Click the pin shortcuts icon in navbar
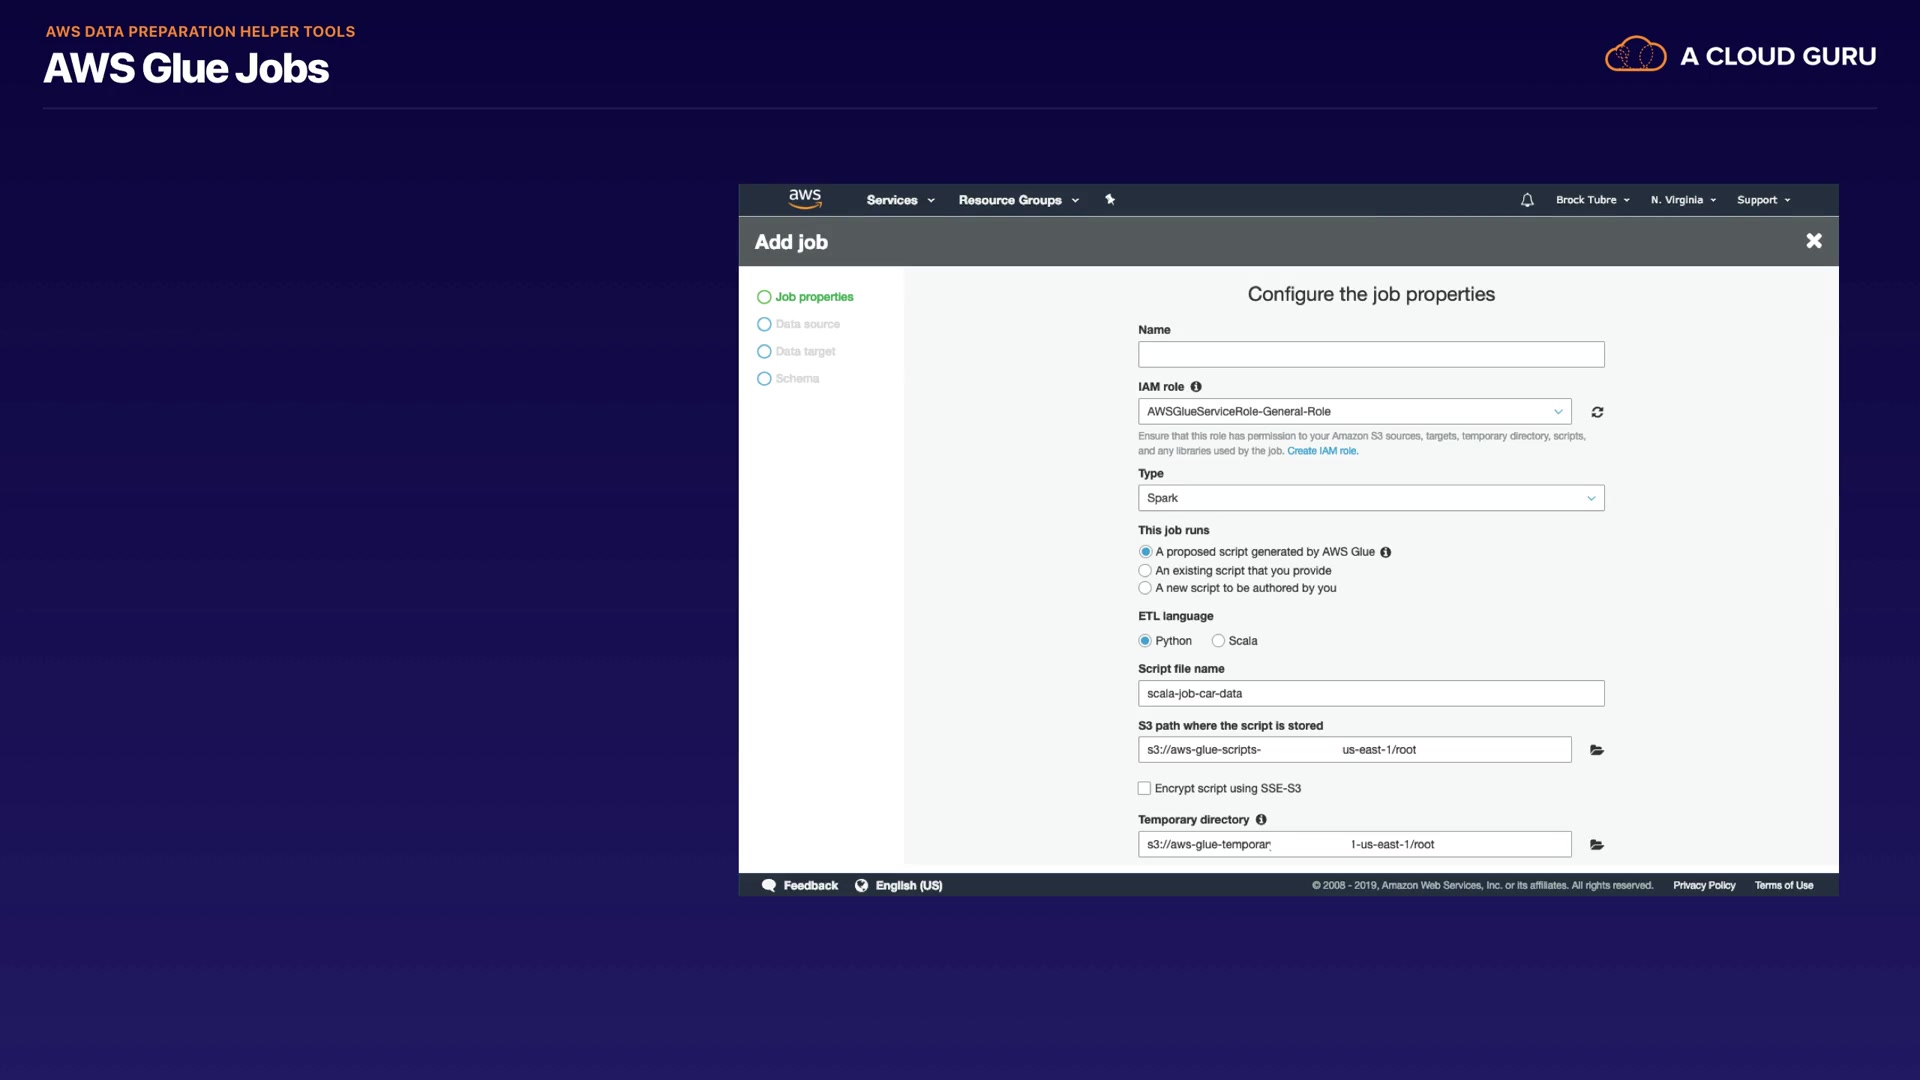The height and width of the screenshot is (1080, 1920). tap(1109, 200)
